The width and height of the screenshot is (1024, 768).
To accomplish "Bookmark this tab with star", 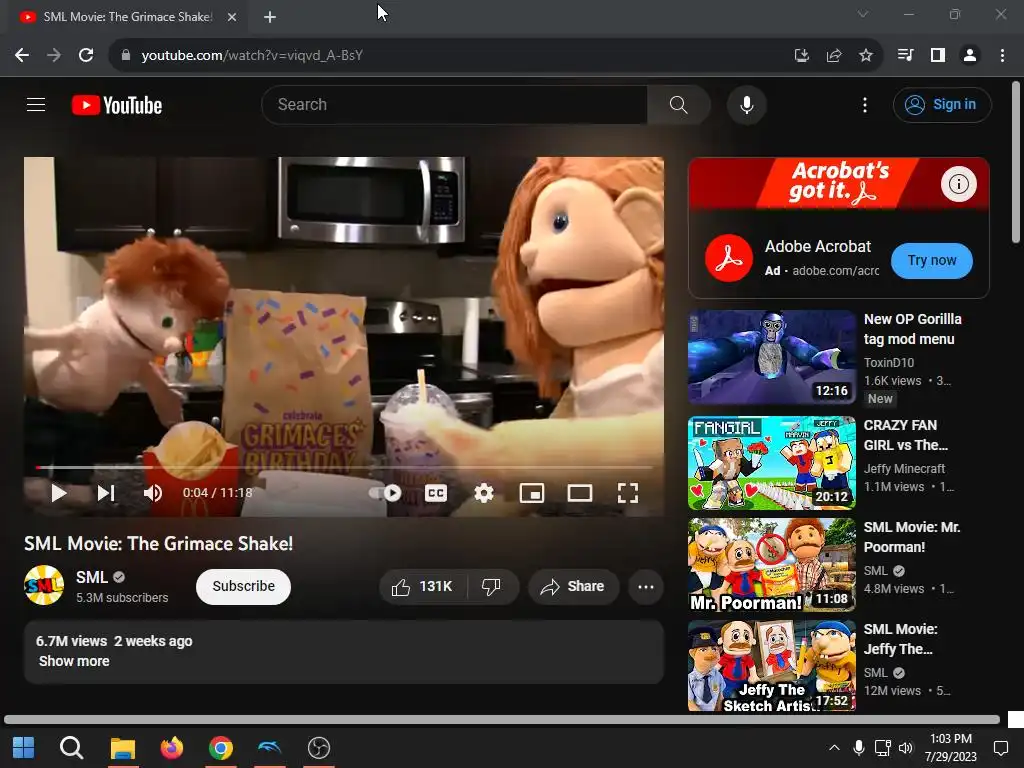I will point(865,56).
